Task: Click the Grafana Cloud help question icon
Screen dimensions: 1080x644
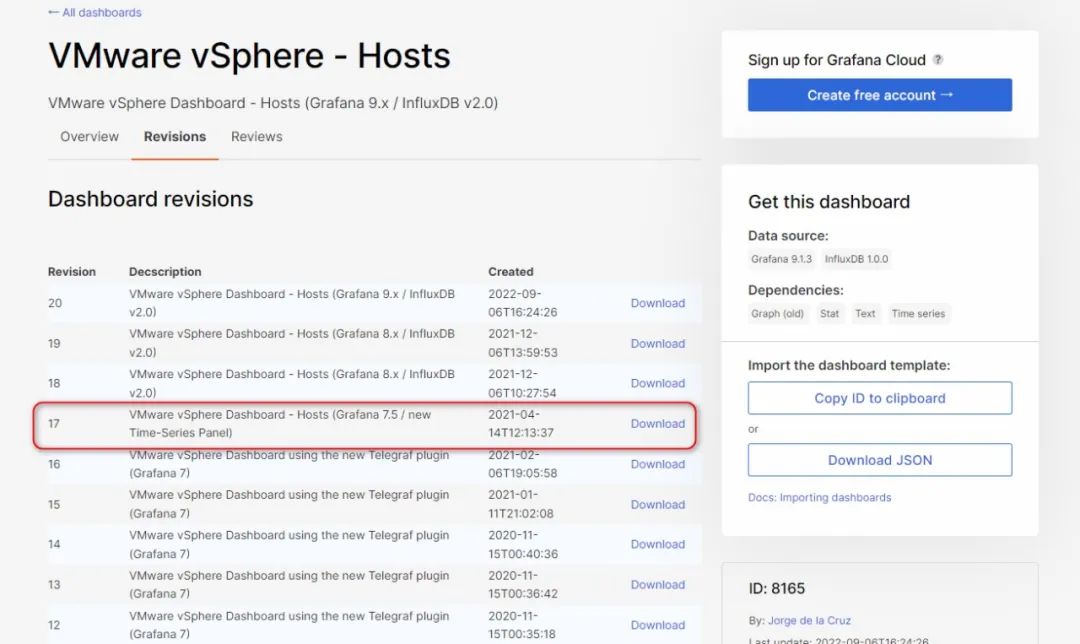Action: [937, 60]
